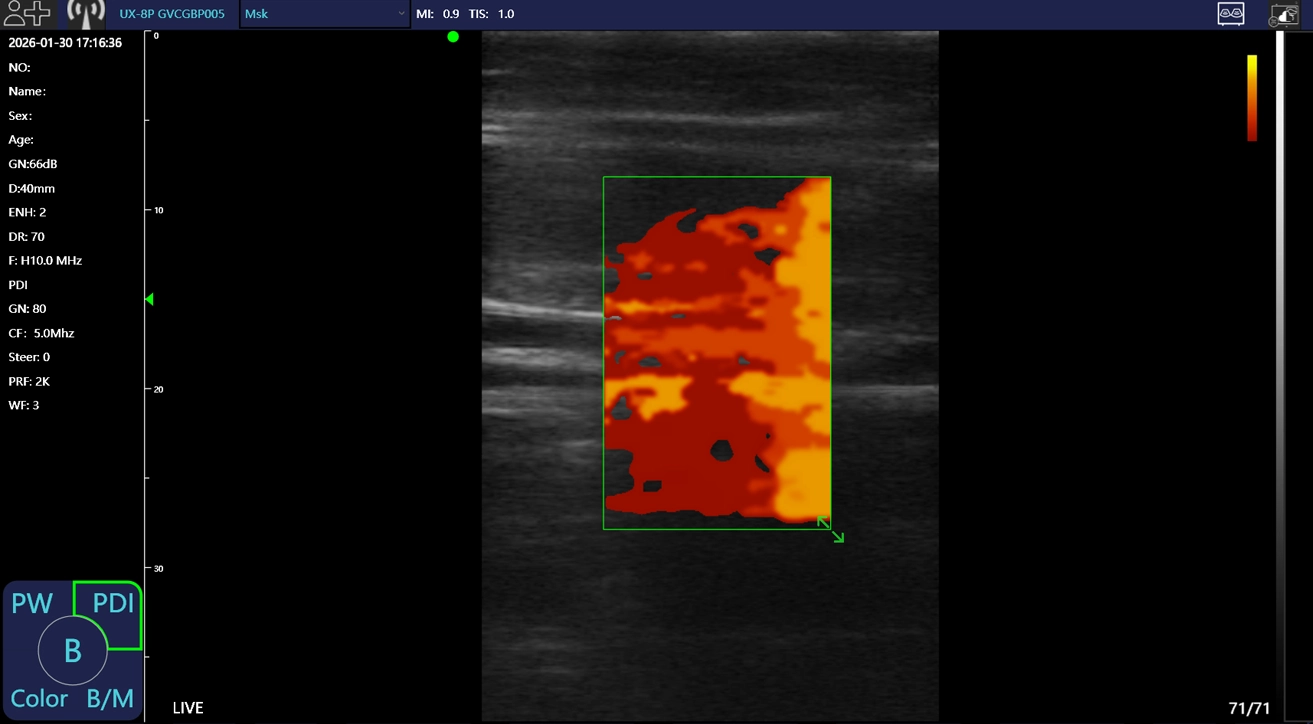Screen dimensions: 1313x724
Task: Click the dual ultrasound display icon
Action: point(1230,14)
